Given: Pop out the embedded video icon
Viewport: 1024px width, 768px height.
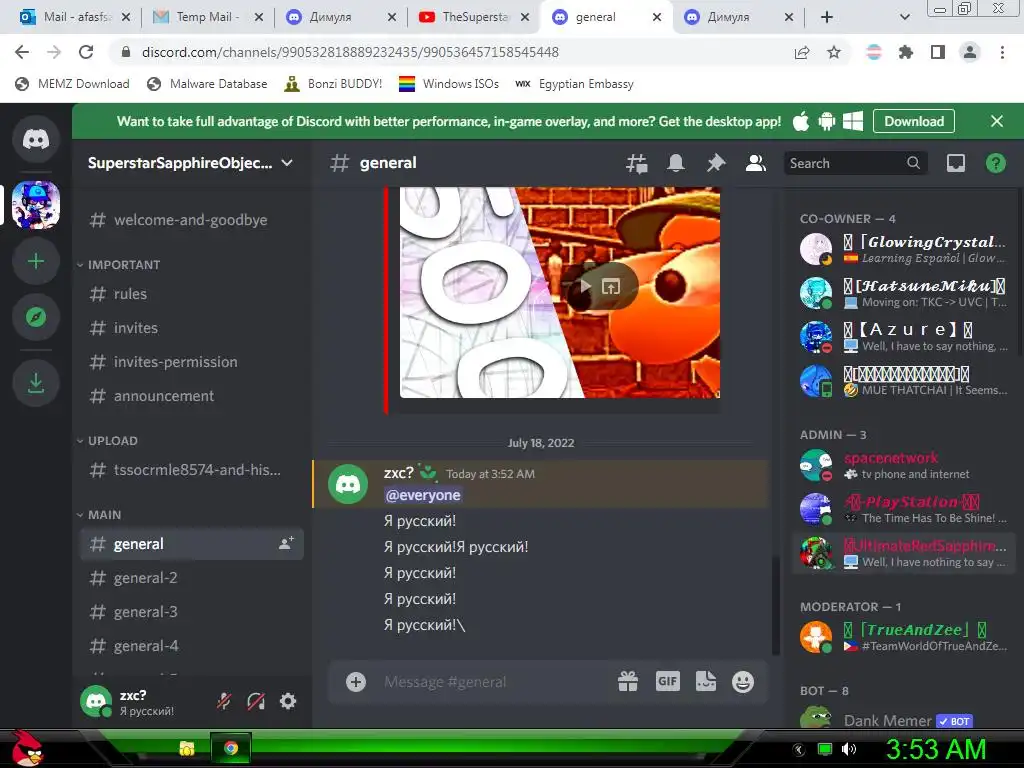Looking at the screenshot, I should (x=611, y=286).
